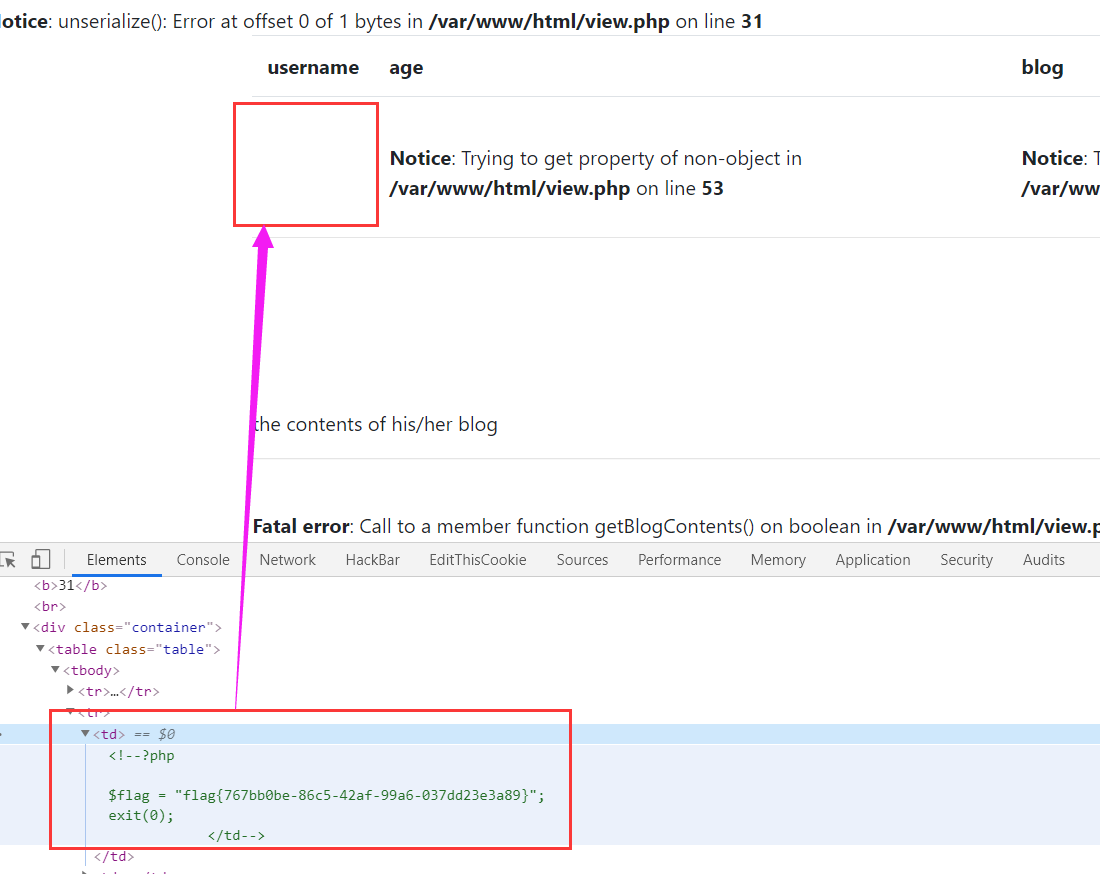Viewport: 1100px width, 874px height.
Task: Select the <br> node in DOM tree
Action: (x=50, y=606)
